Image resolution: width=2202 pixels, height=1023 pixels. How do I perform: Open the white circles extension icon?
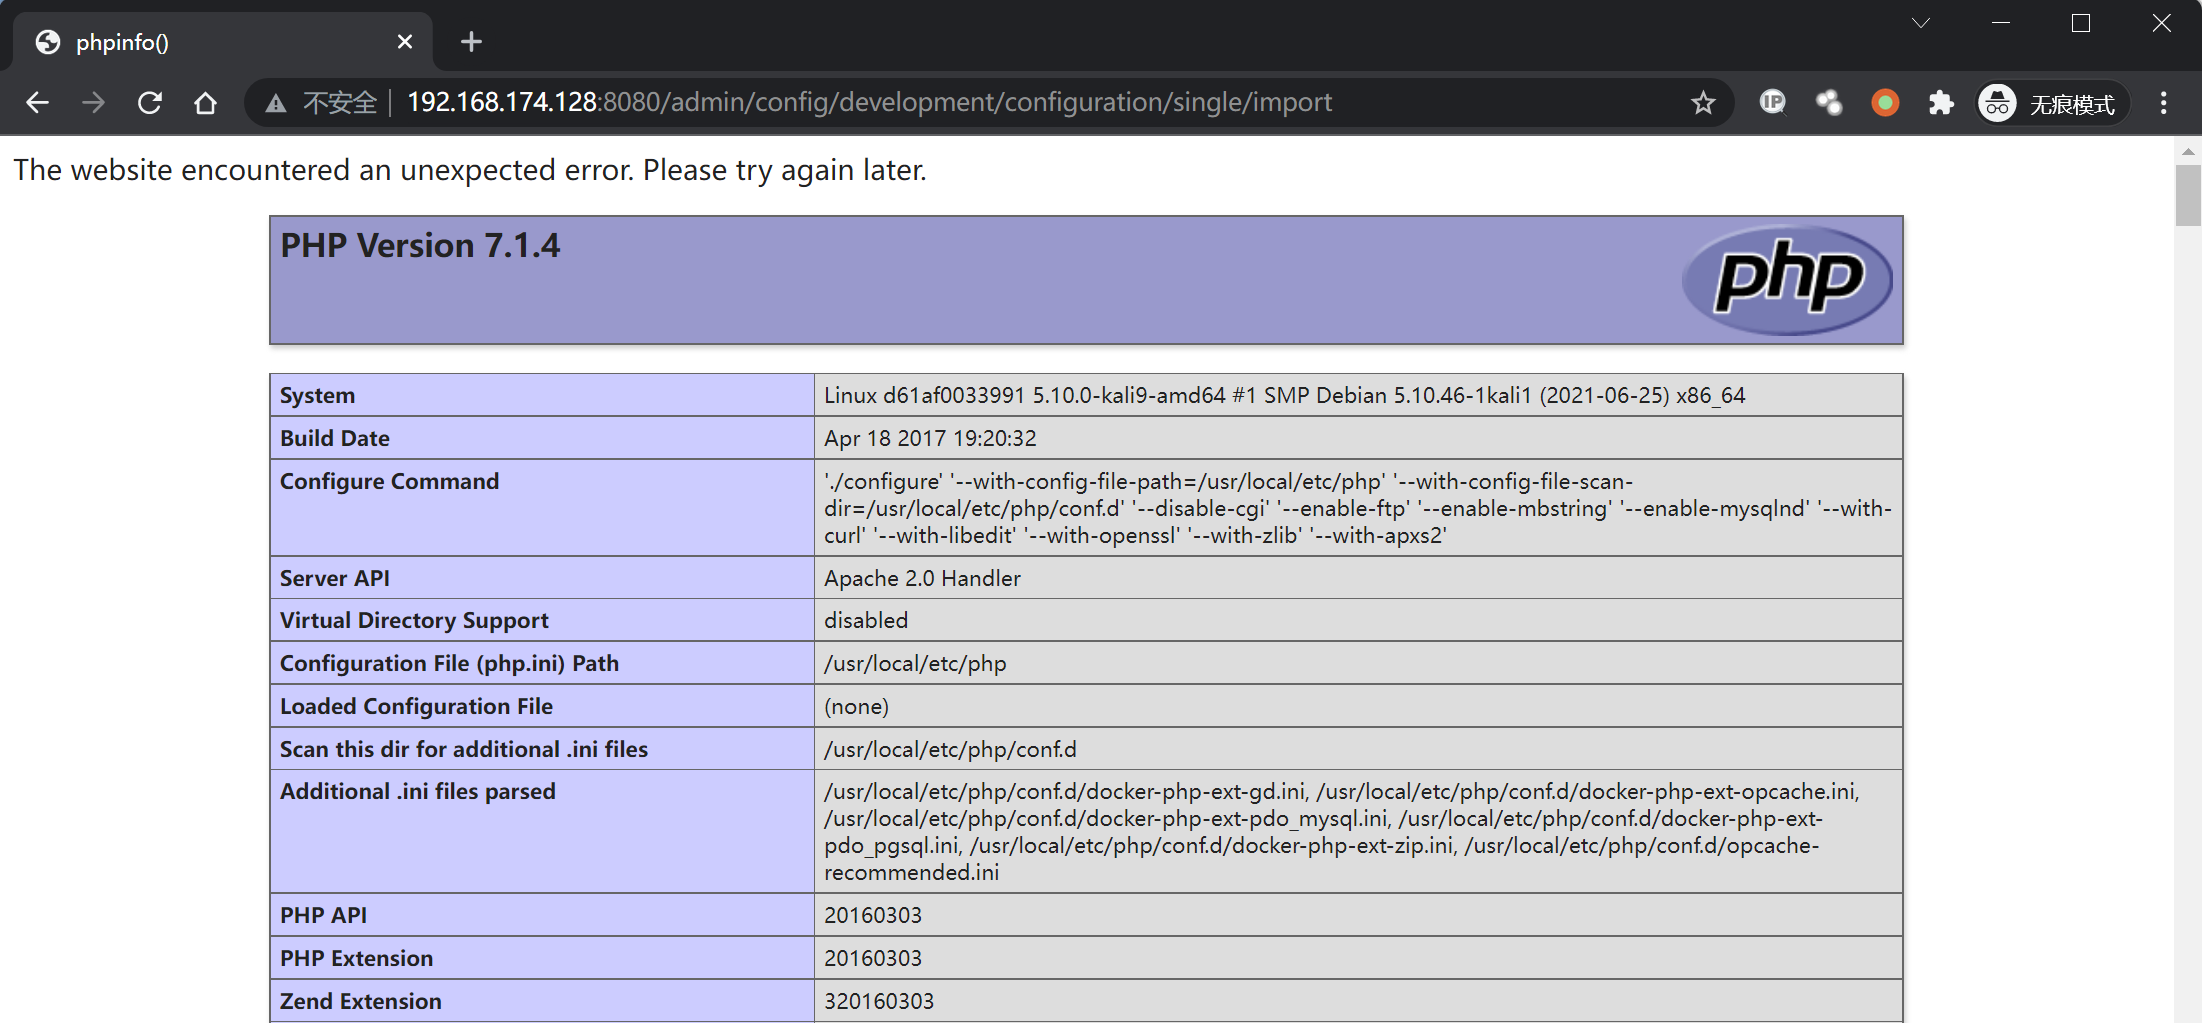click(1829, 102)
